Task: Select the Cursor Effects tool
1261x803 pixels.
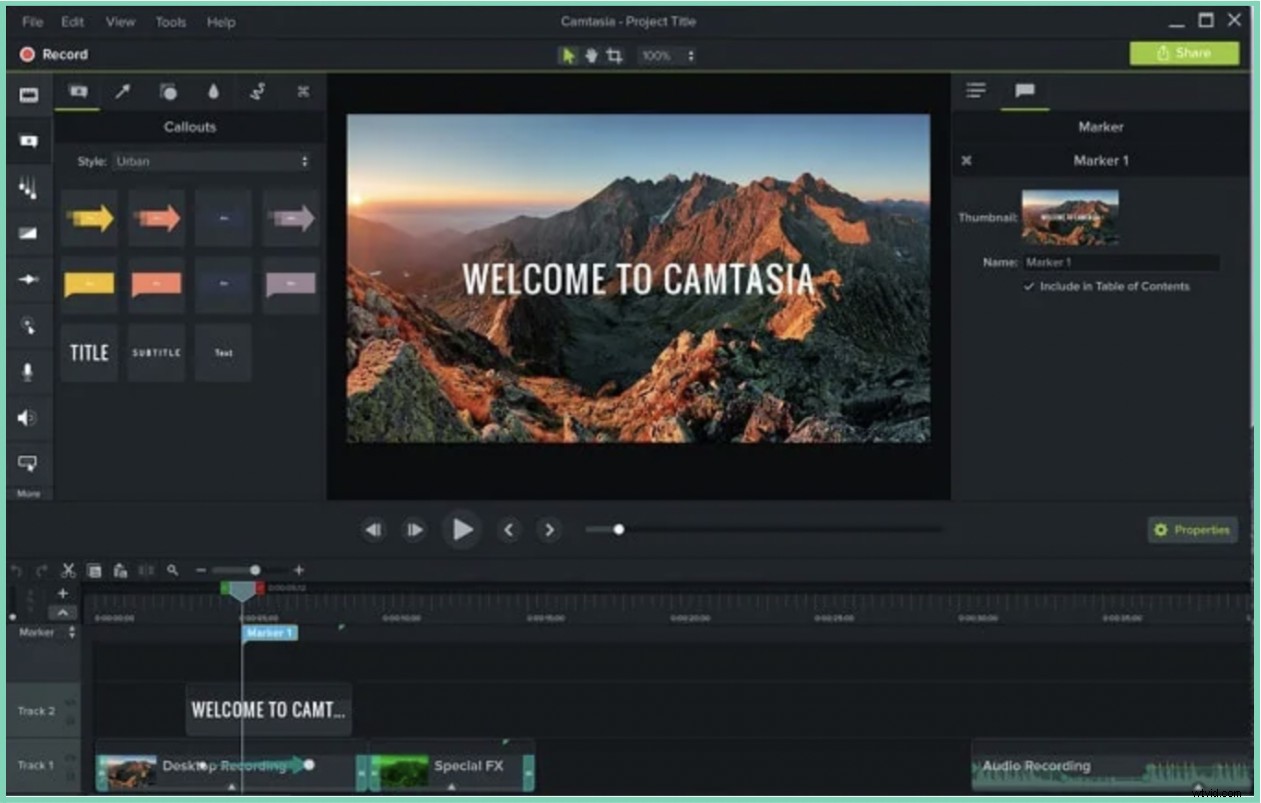Action: 28,325
